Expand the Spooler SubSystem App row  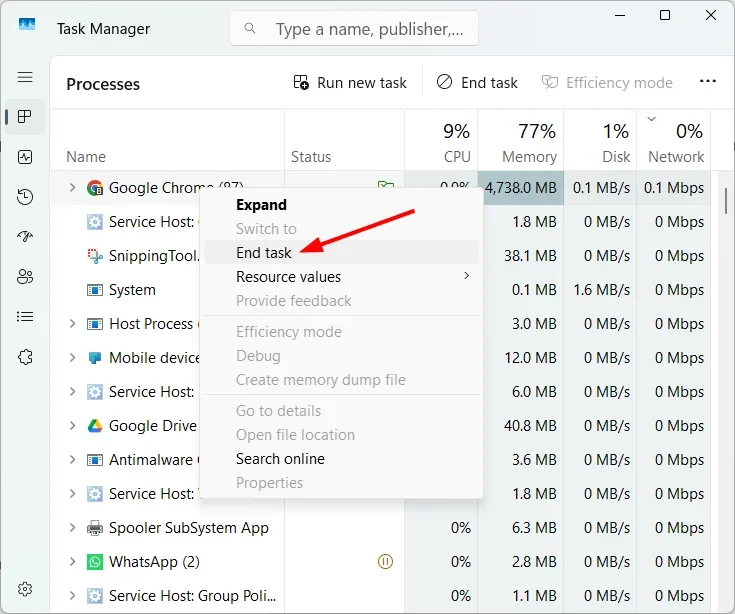[x=72, y=528]
